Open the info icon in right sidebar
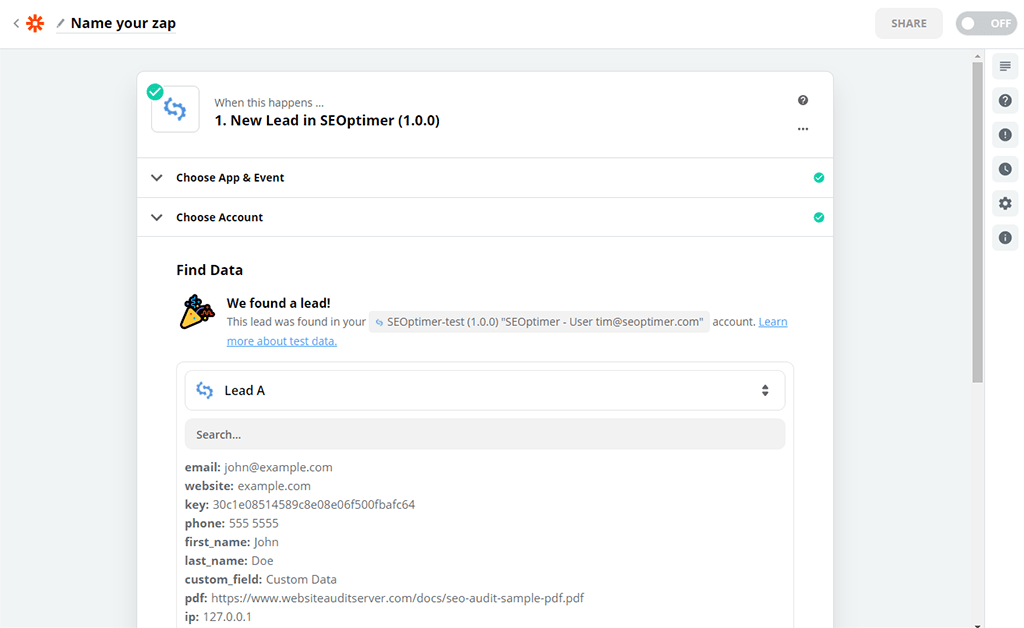 click(x=1005, y=238)
